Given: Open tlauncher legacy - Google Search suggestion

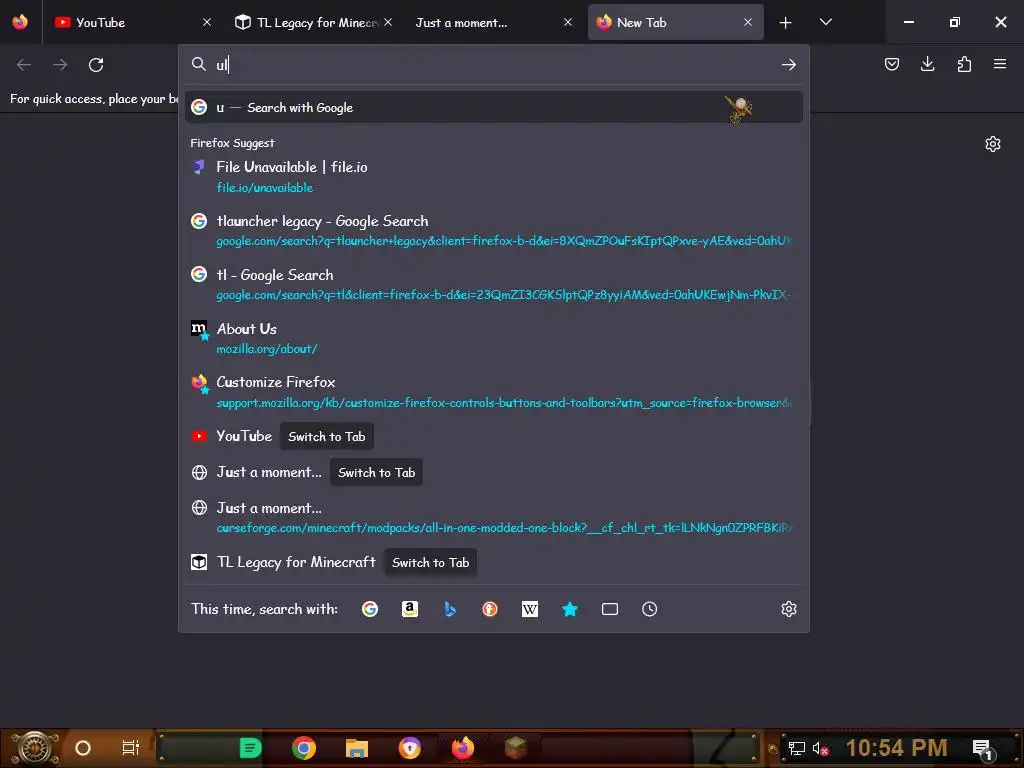Looking at the screenshot, I should [x=494, y=231].
